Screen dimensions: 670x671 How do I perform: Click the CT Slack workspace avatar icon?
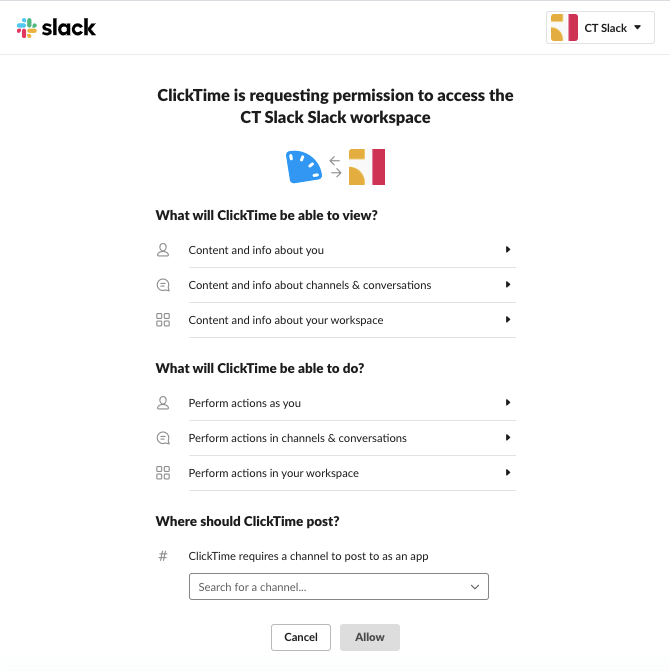564,28
